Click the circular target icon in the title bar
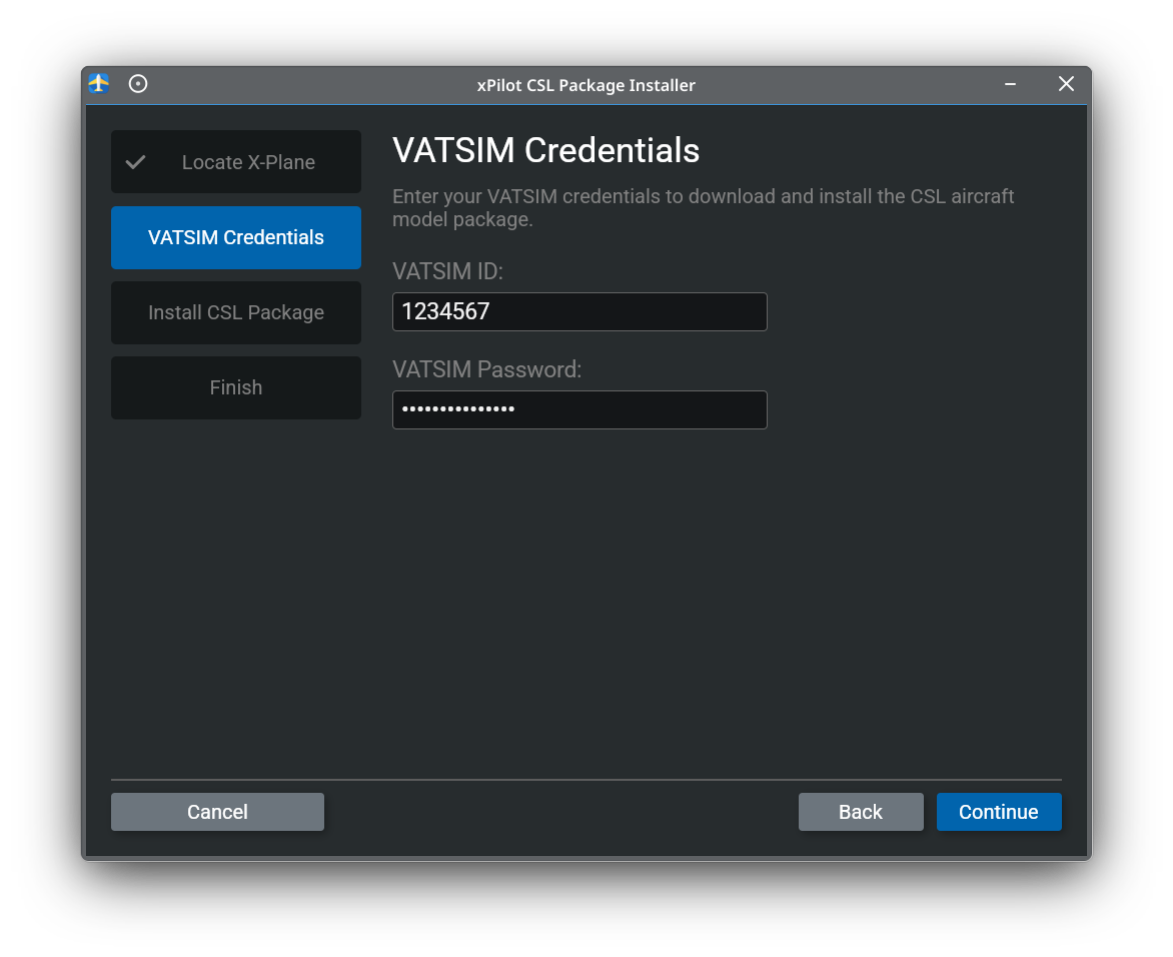This screenshot has height=957, width=1173. (138, 84)
